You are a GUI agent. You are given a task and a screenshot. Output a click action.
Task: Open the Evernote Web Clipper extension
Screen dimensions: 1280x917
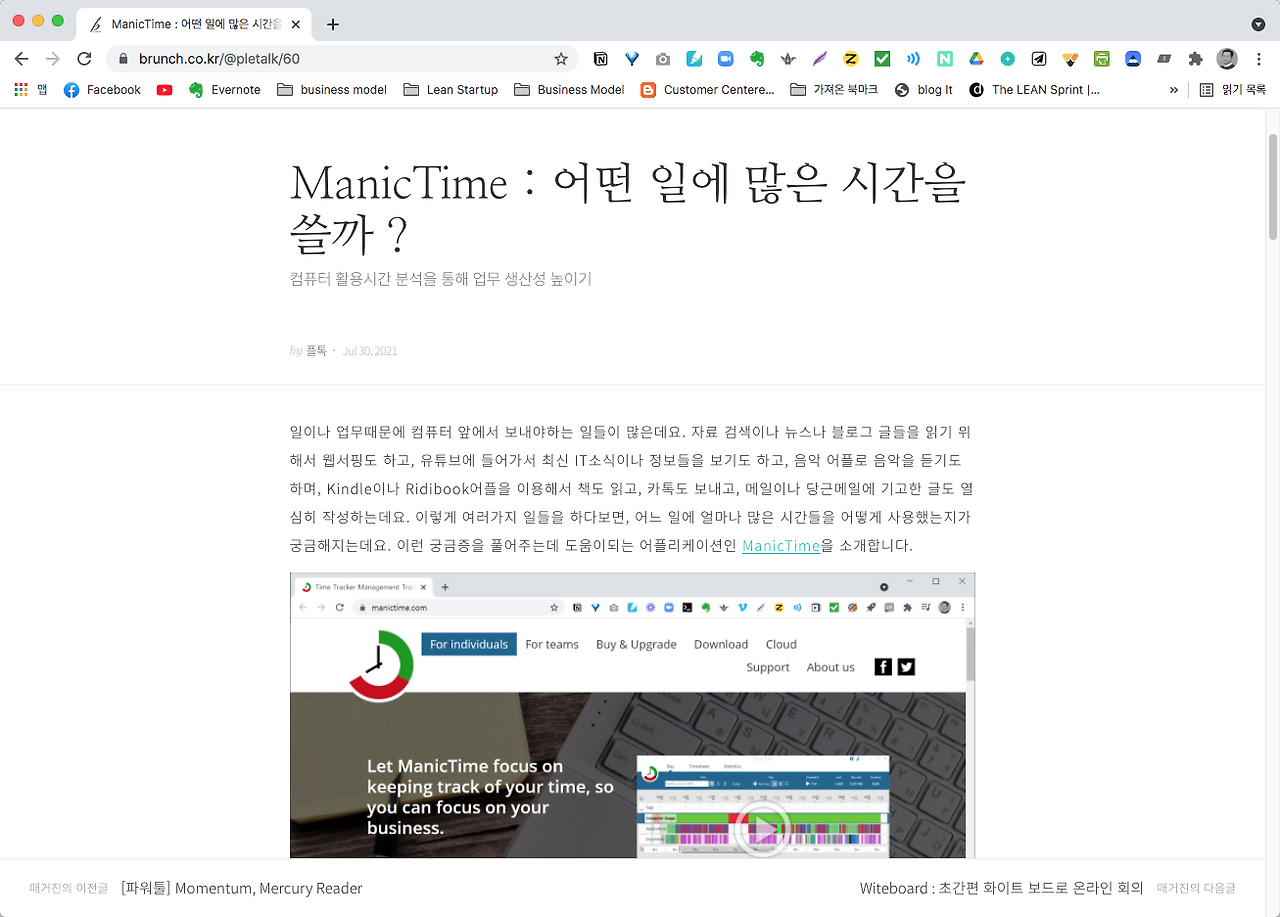point(757,59)
